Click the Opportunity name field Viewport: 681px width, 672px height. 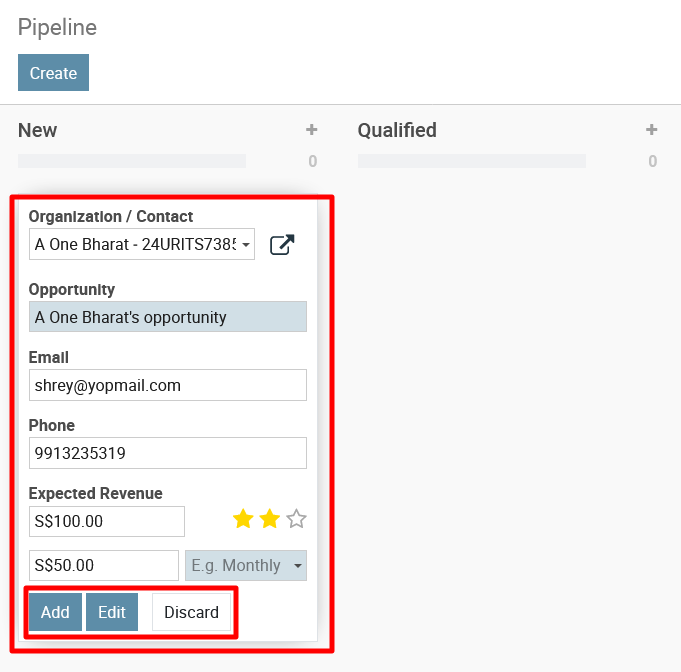(x=168, y=317)
